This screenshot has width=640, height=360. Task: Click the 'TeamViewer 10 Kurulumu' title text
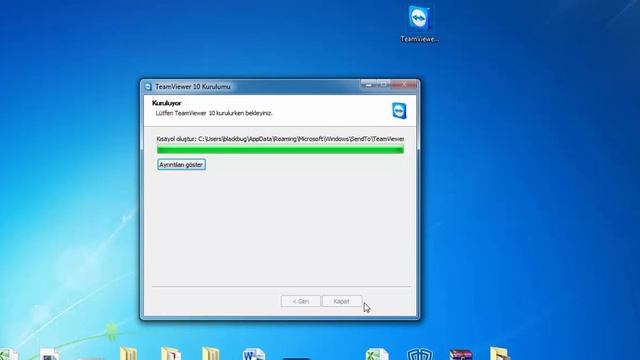tap(193, 87)
